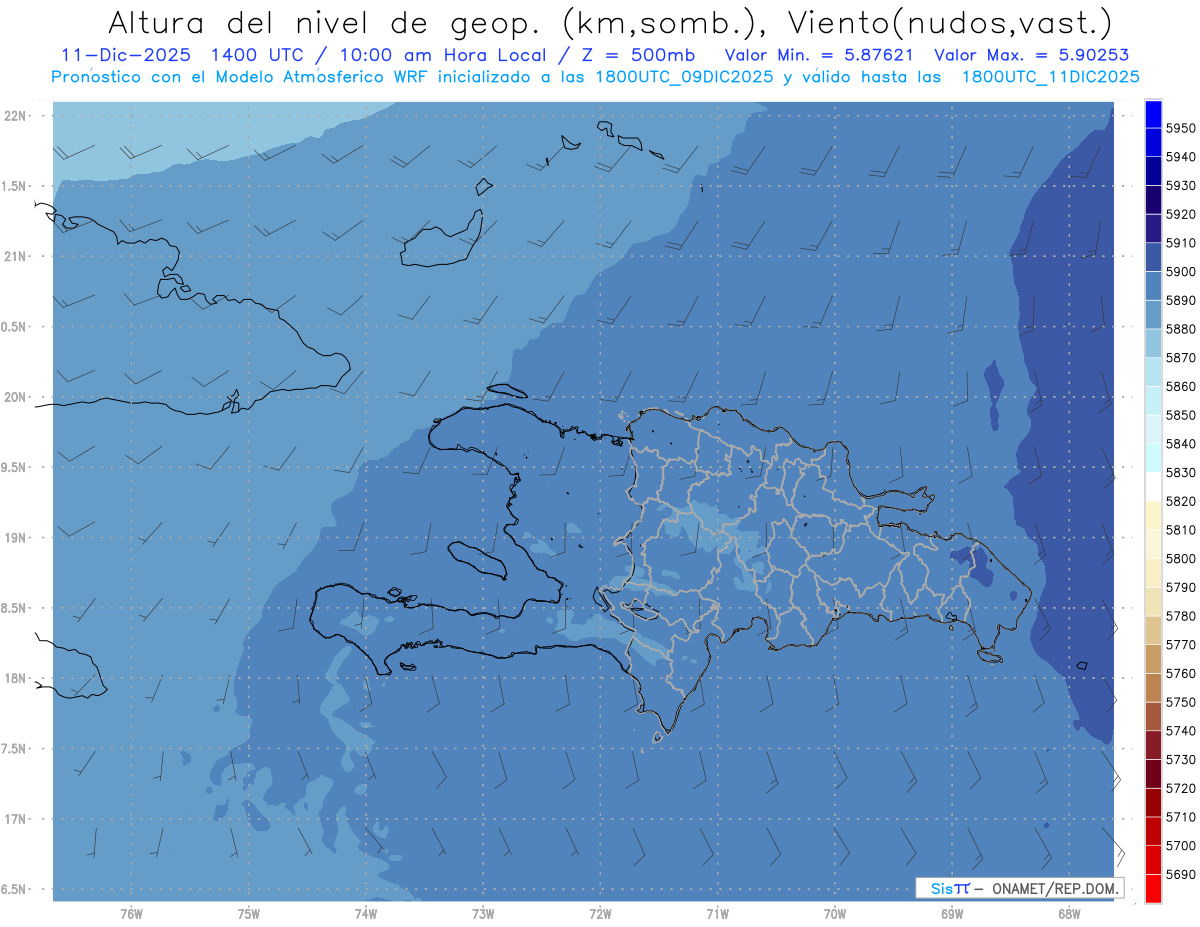Click the latitude label 8.5N
This screenshot has height=927, width=1200.
pos(13,608)
